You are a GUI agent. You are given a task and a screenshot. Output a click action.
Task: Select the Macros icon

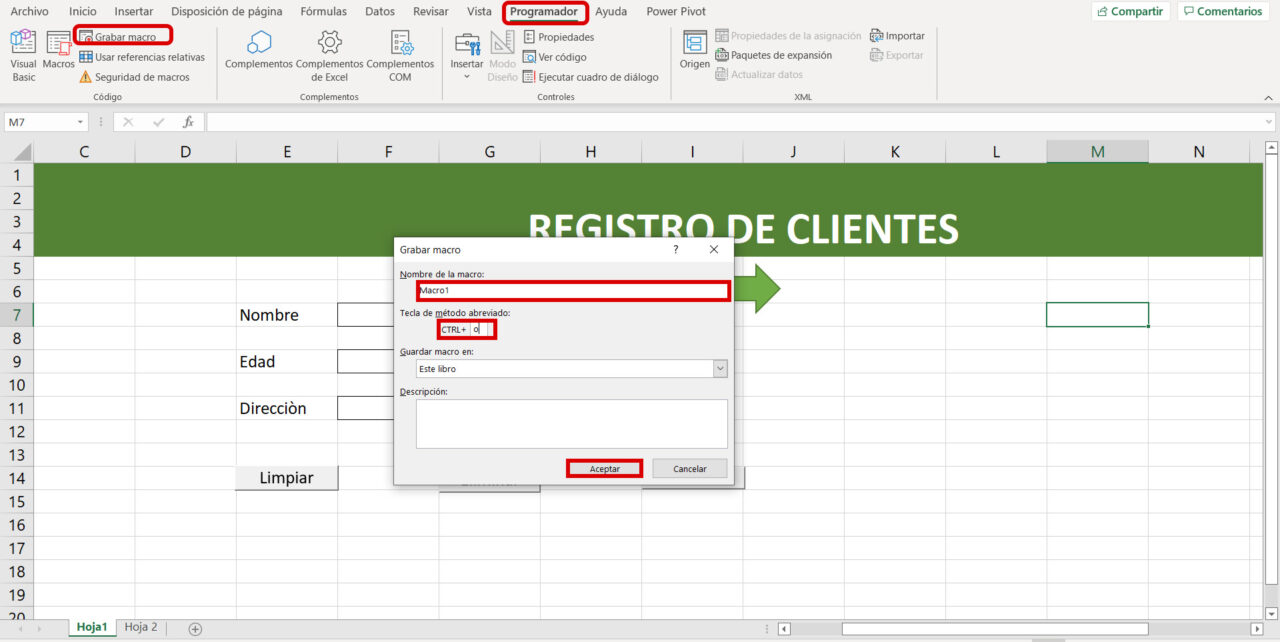pyautogui.click(x=59, y=50)
